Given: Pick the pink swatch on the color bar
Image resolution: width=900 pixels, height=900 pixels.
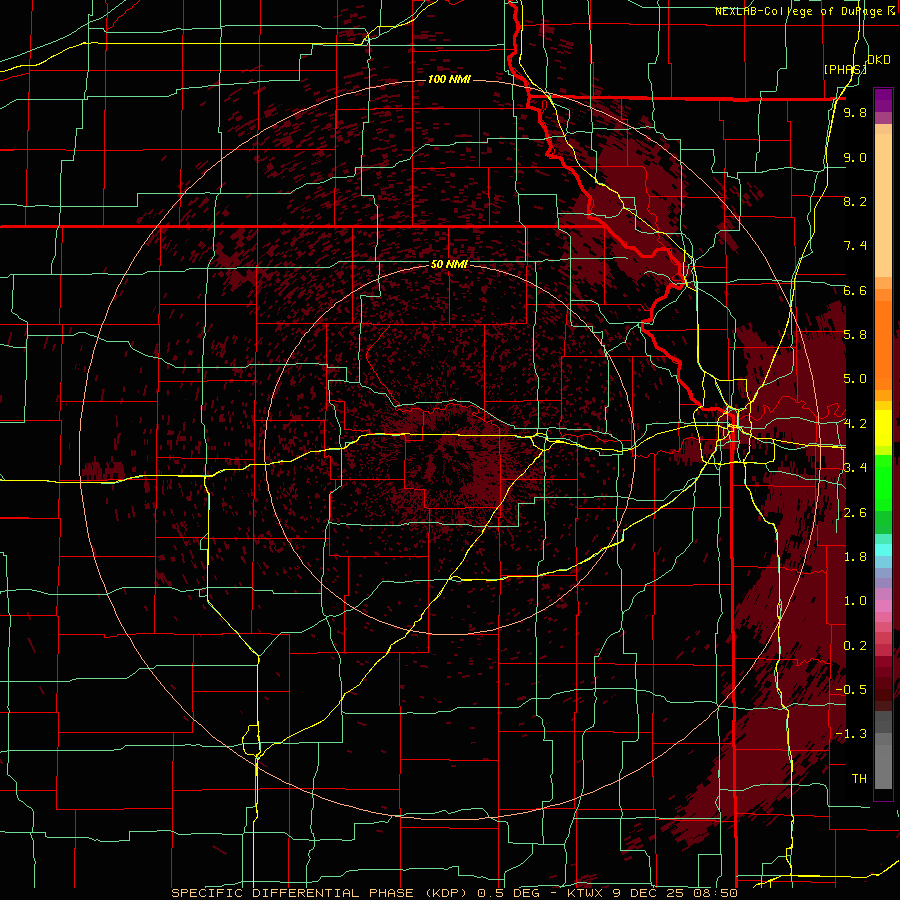Looking at the screenshot, I should [x=883, y=606].
